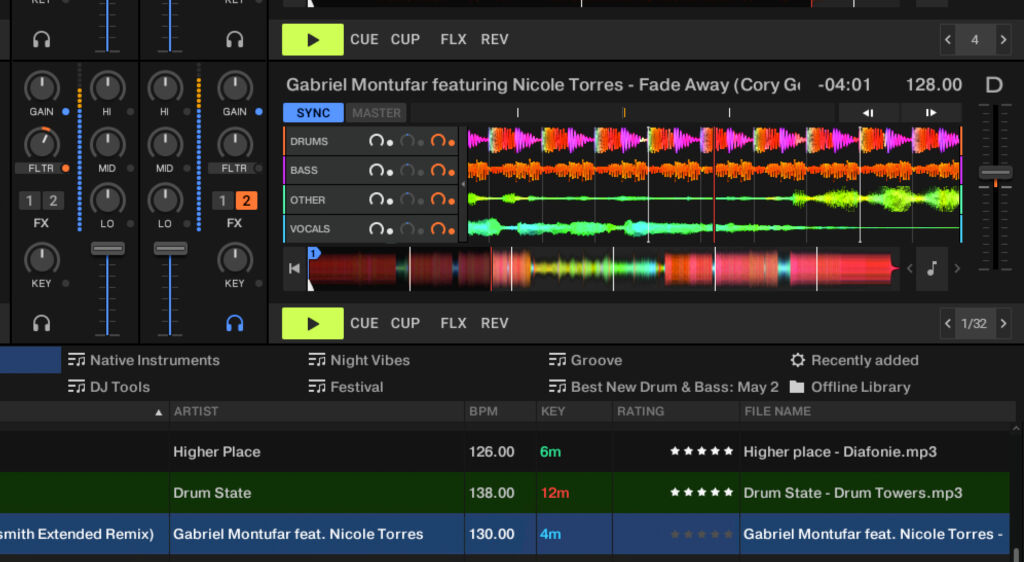The width and height of the screenshot is (1024, 562).
Task: Click the FLX button on deck D
Action: click(453, 323)
